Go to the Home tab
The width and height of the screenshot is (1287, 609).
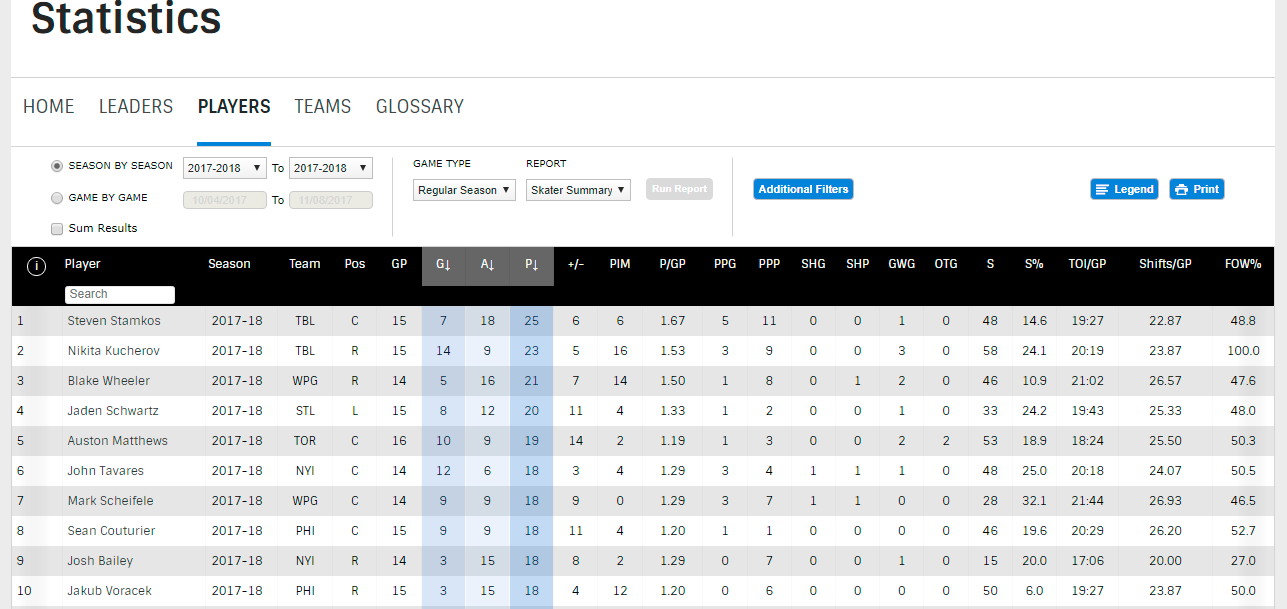pos(49,107)
